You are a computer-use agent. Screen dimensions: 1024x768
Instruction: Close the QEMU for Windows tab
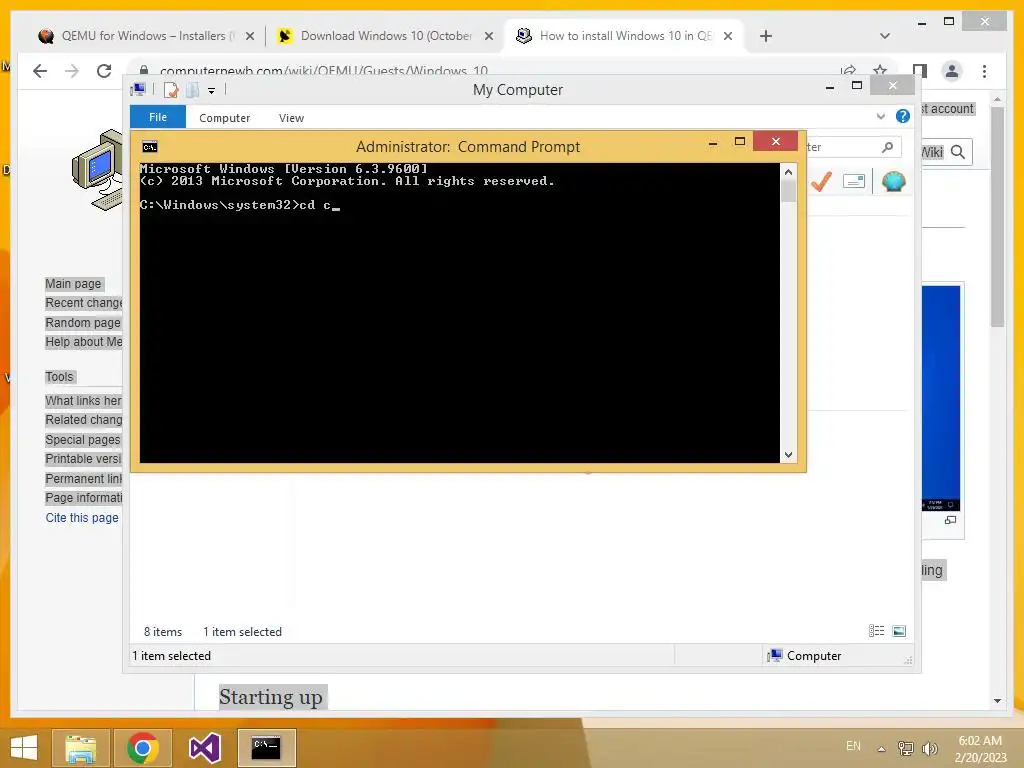(x=249, y=36)
